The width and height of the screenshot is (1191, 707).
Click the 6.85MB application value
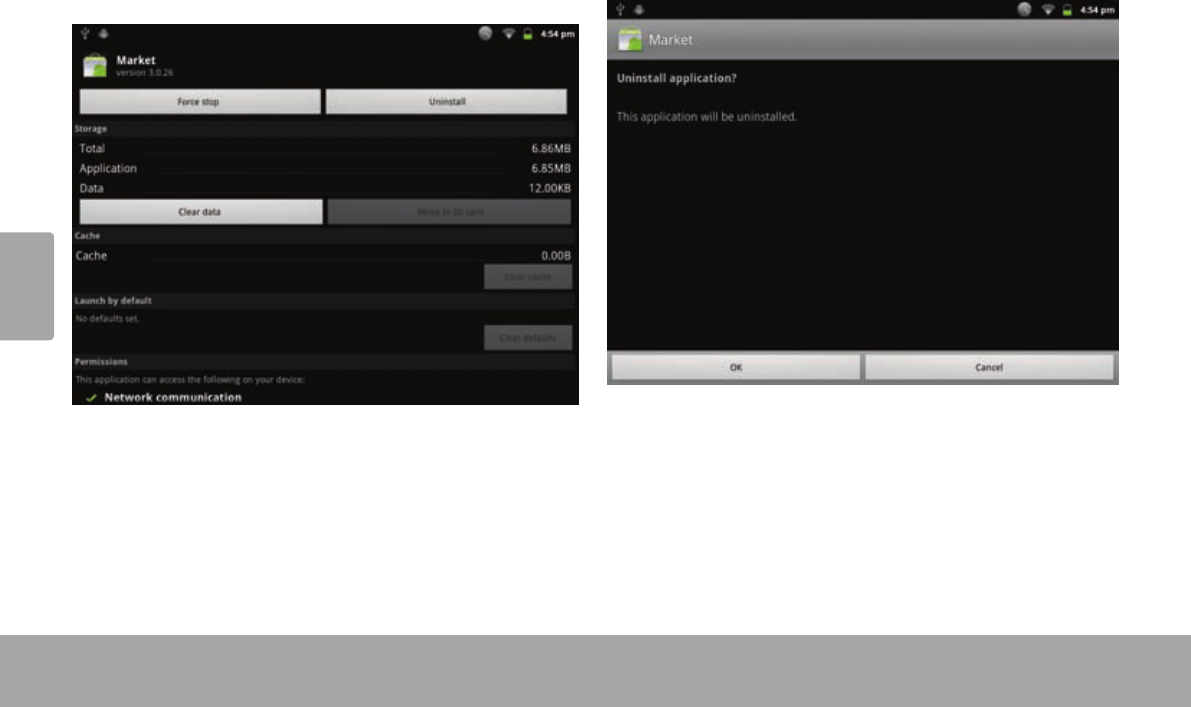coord(551,169)
